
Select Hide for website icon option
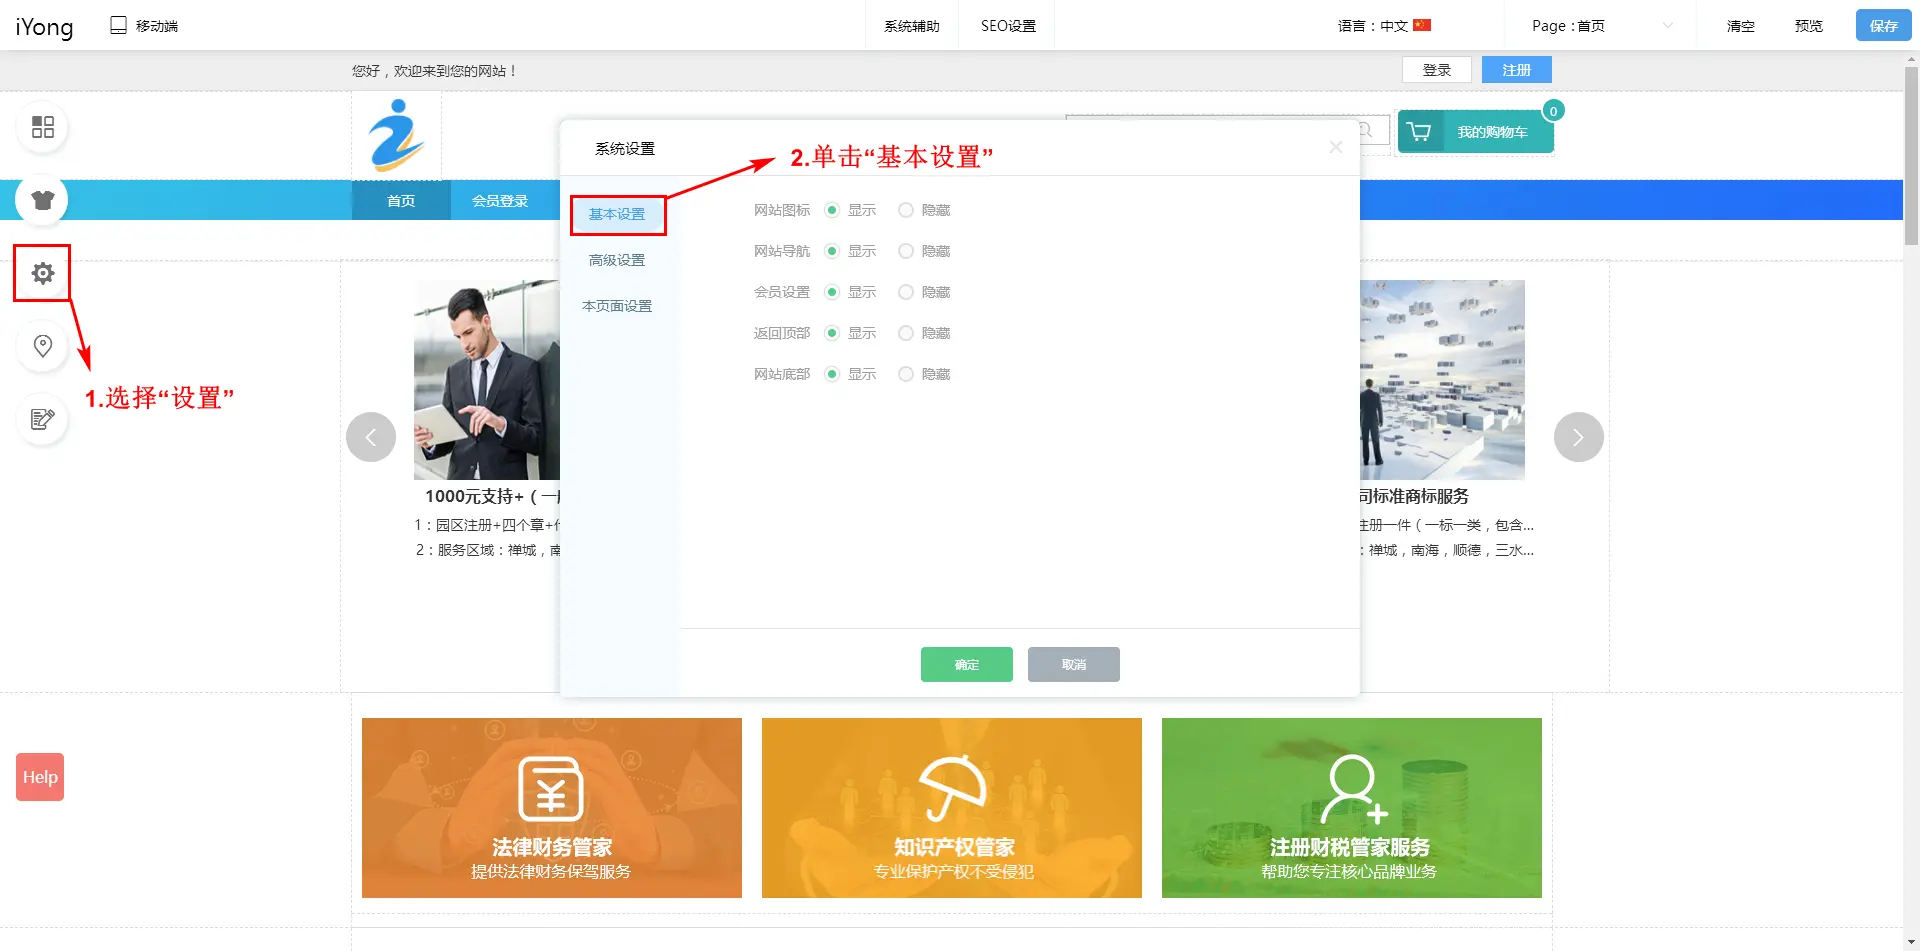(x=906, y=210)
